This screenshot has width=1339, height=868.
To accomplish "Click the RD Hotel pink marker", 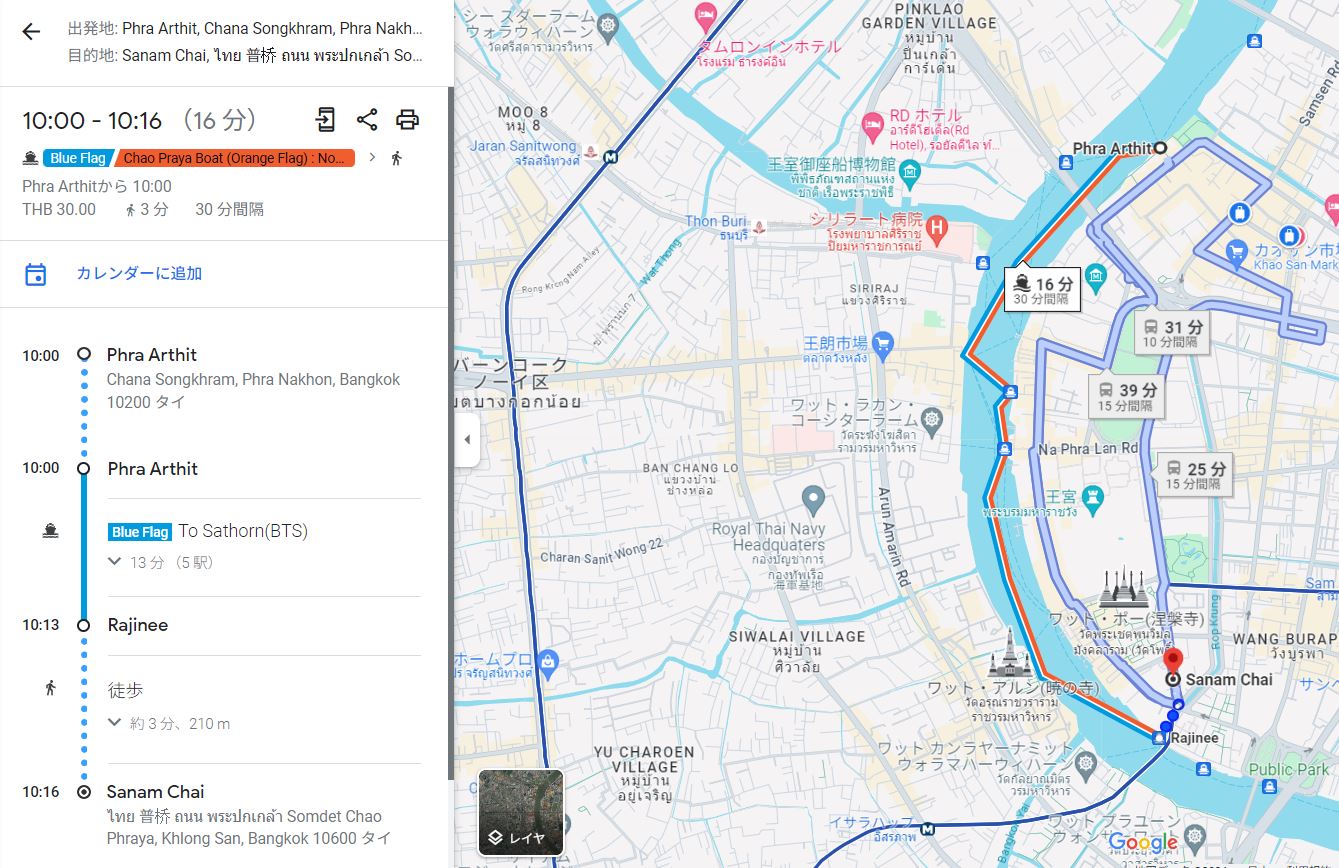I will pyautogui.click(x=873, y=124).
